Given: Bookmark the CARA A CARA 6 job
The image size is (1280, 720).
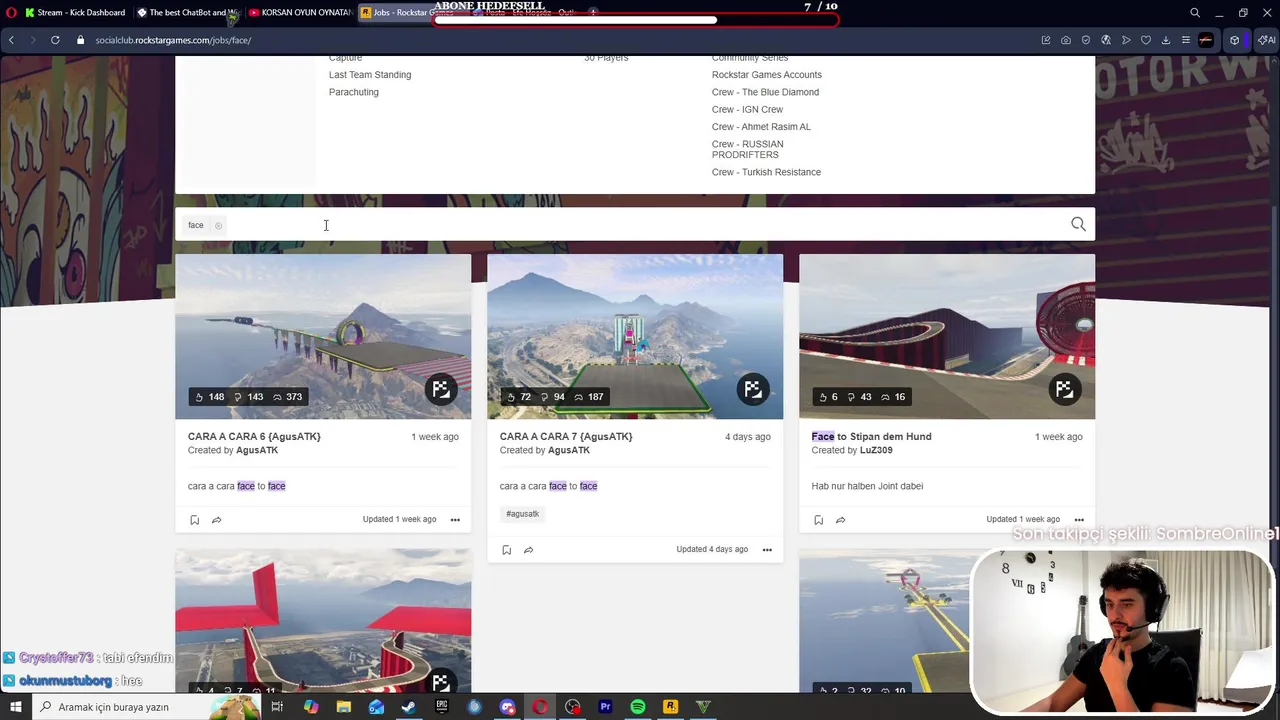Looking at the screenshot, I should tap(195, 520).
